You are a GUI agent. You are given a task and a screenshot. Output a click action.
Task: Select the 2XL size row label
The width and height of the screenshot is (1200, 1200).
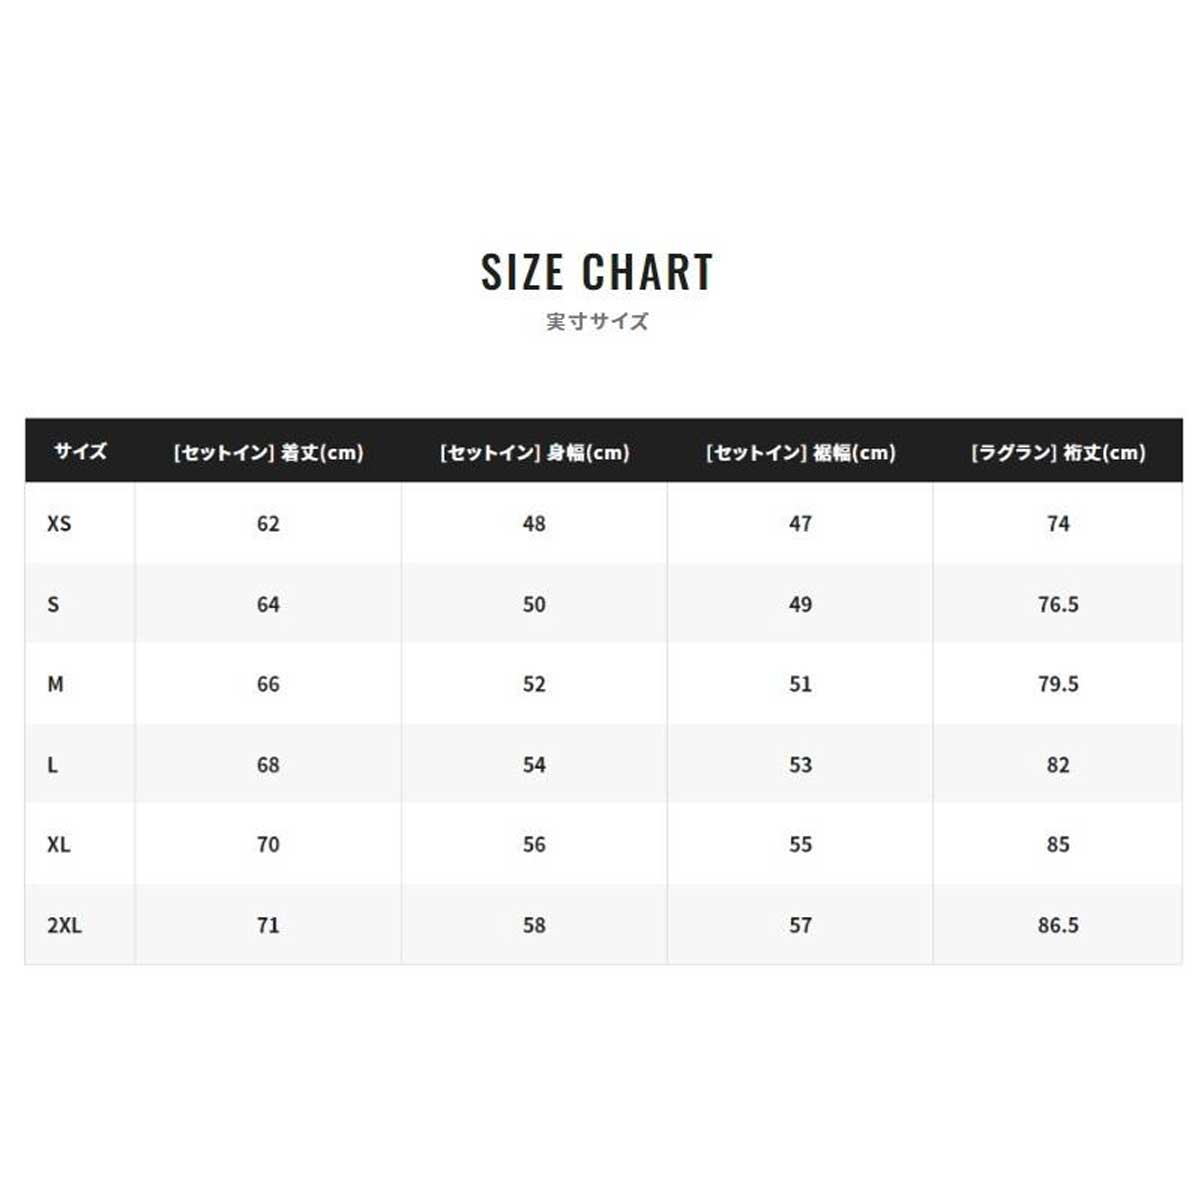[x=64, y=925]
